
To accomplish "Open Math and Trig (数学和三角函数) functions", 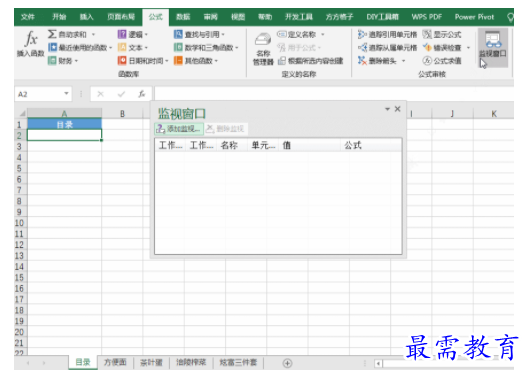I will point(206,48).
